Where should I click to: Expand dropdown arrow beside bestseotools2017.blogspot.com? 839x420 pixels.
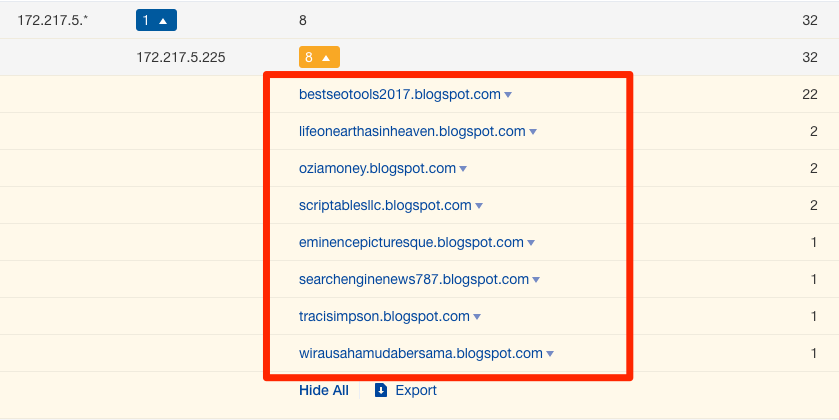508,95
